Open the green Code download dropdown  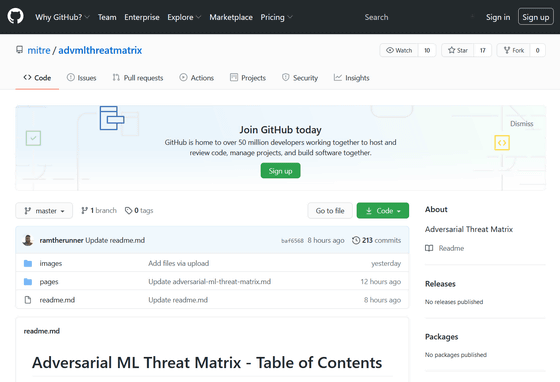pyautogui.click(x=382, y=211)
